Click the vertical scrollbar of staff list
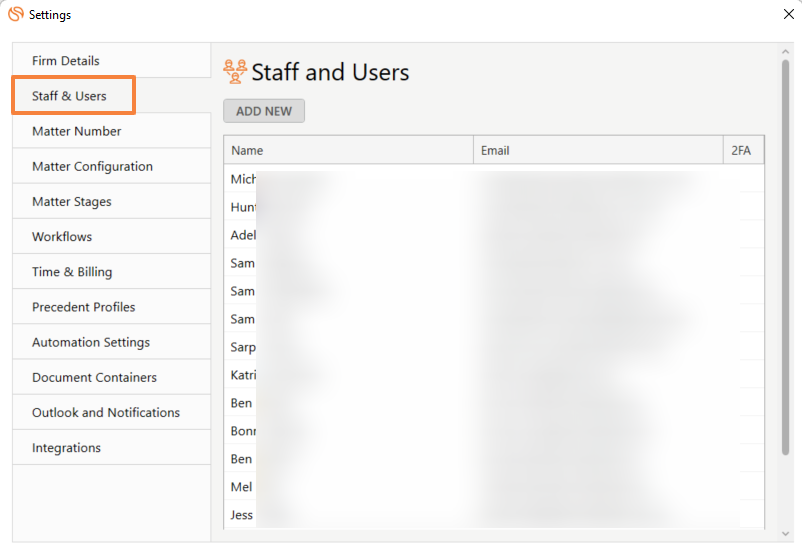 (785, 250)
